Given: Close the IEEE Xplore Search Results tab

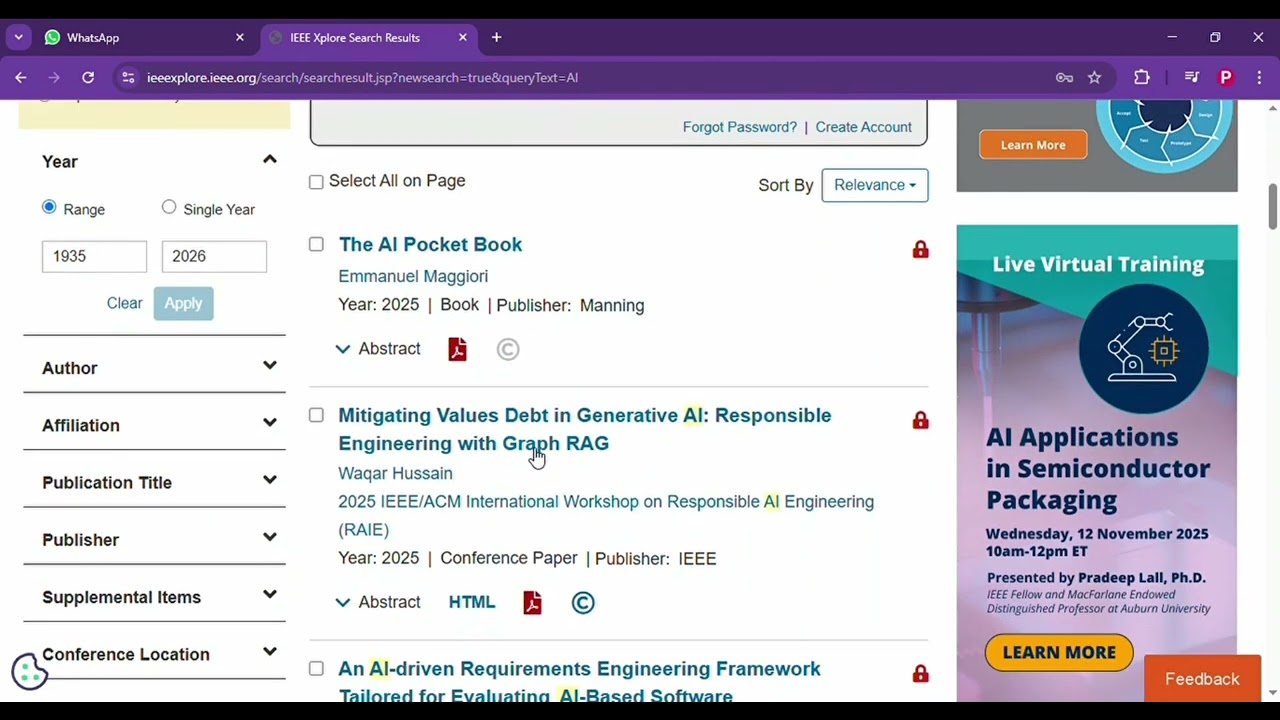Looking at the screenshot, I should (462, 38).
